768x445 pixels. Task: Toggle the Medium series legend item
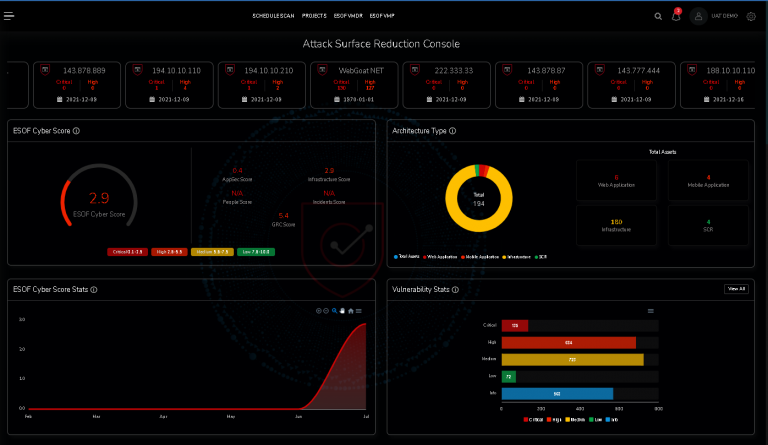[x=575, y=420]
